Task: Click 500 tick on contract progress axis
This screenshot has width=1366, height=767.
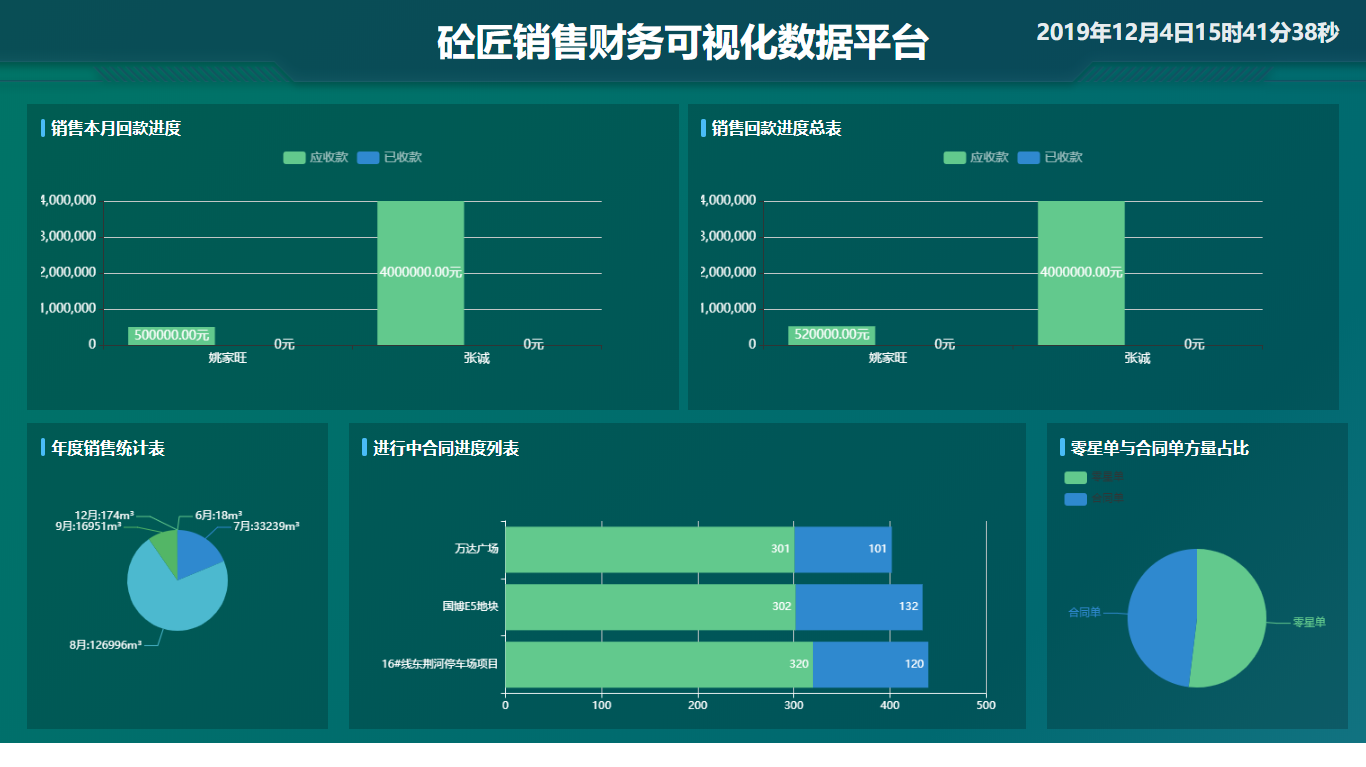Action: 986,705
